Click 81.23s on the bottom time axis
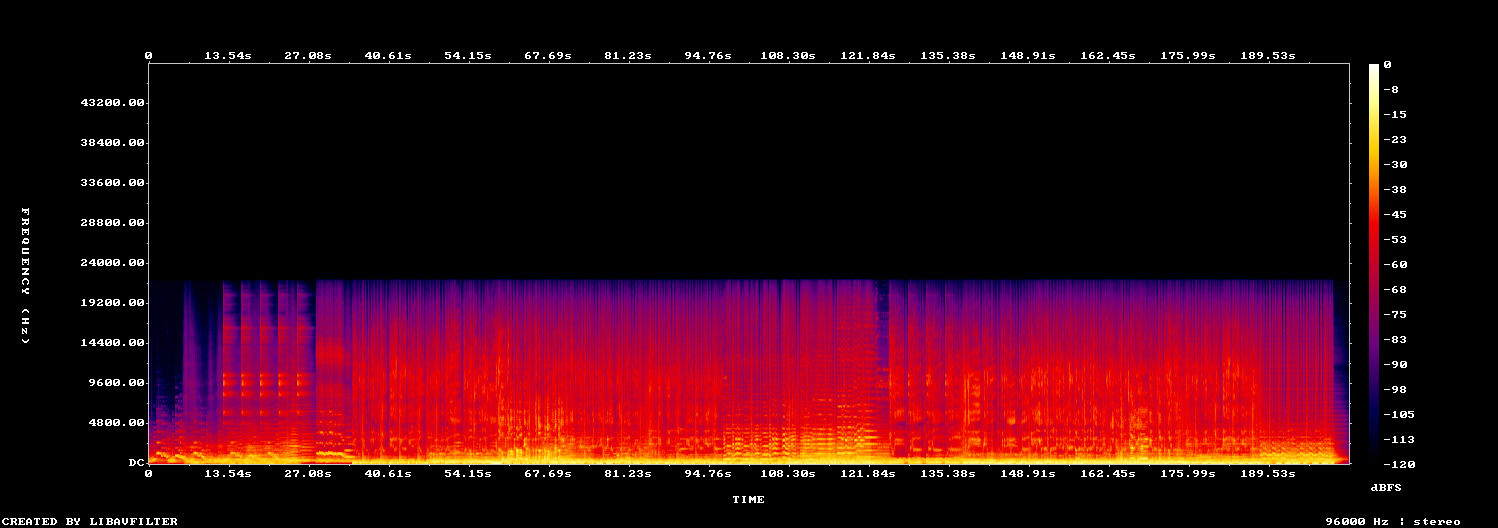 628,473
